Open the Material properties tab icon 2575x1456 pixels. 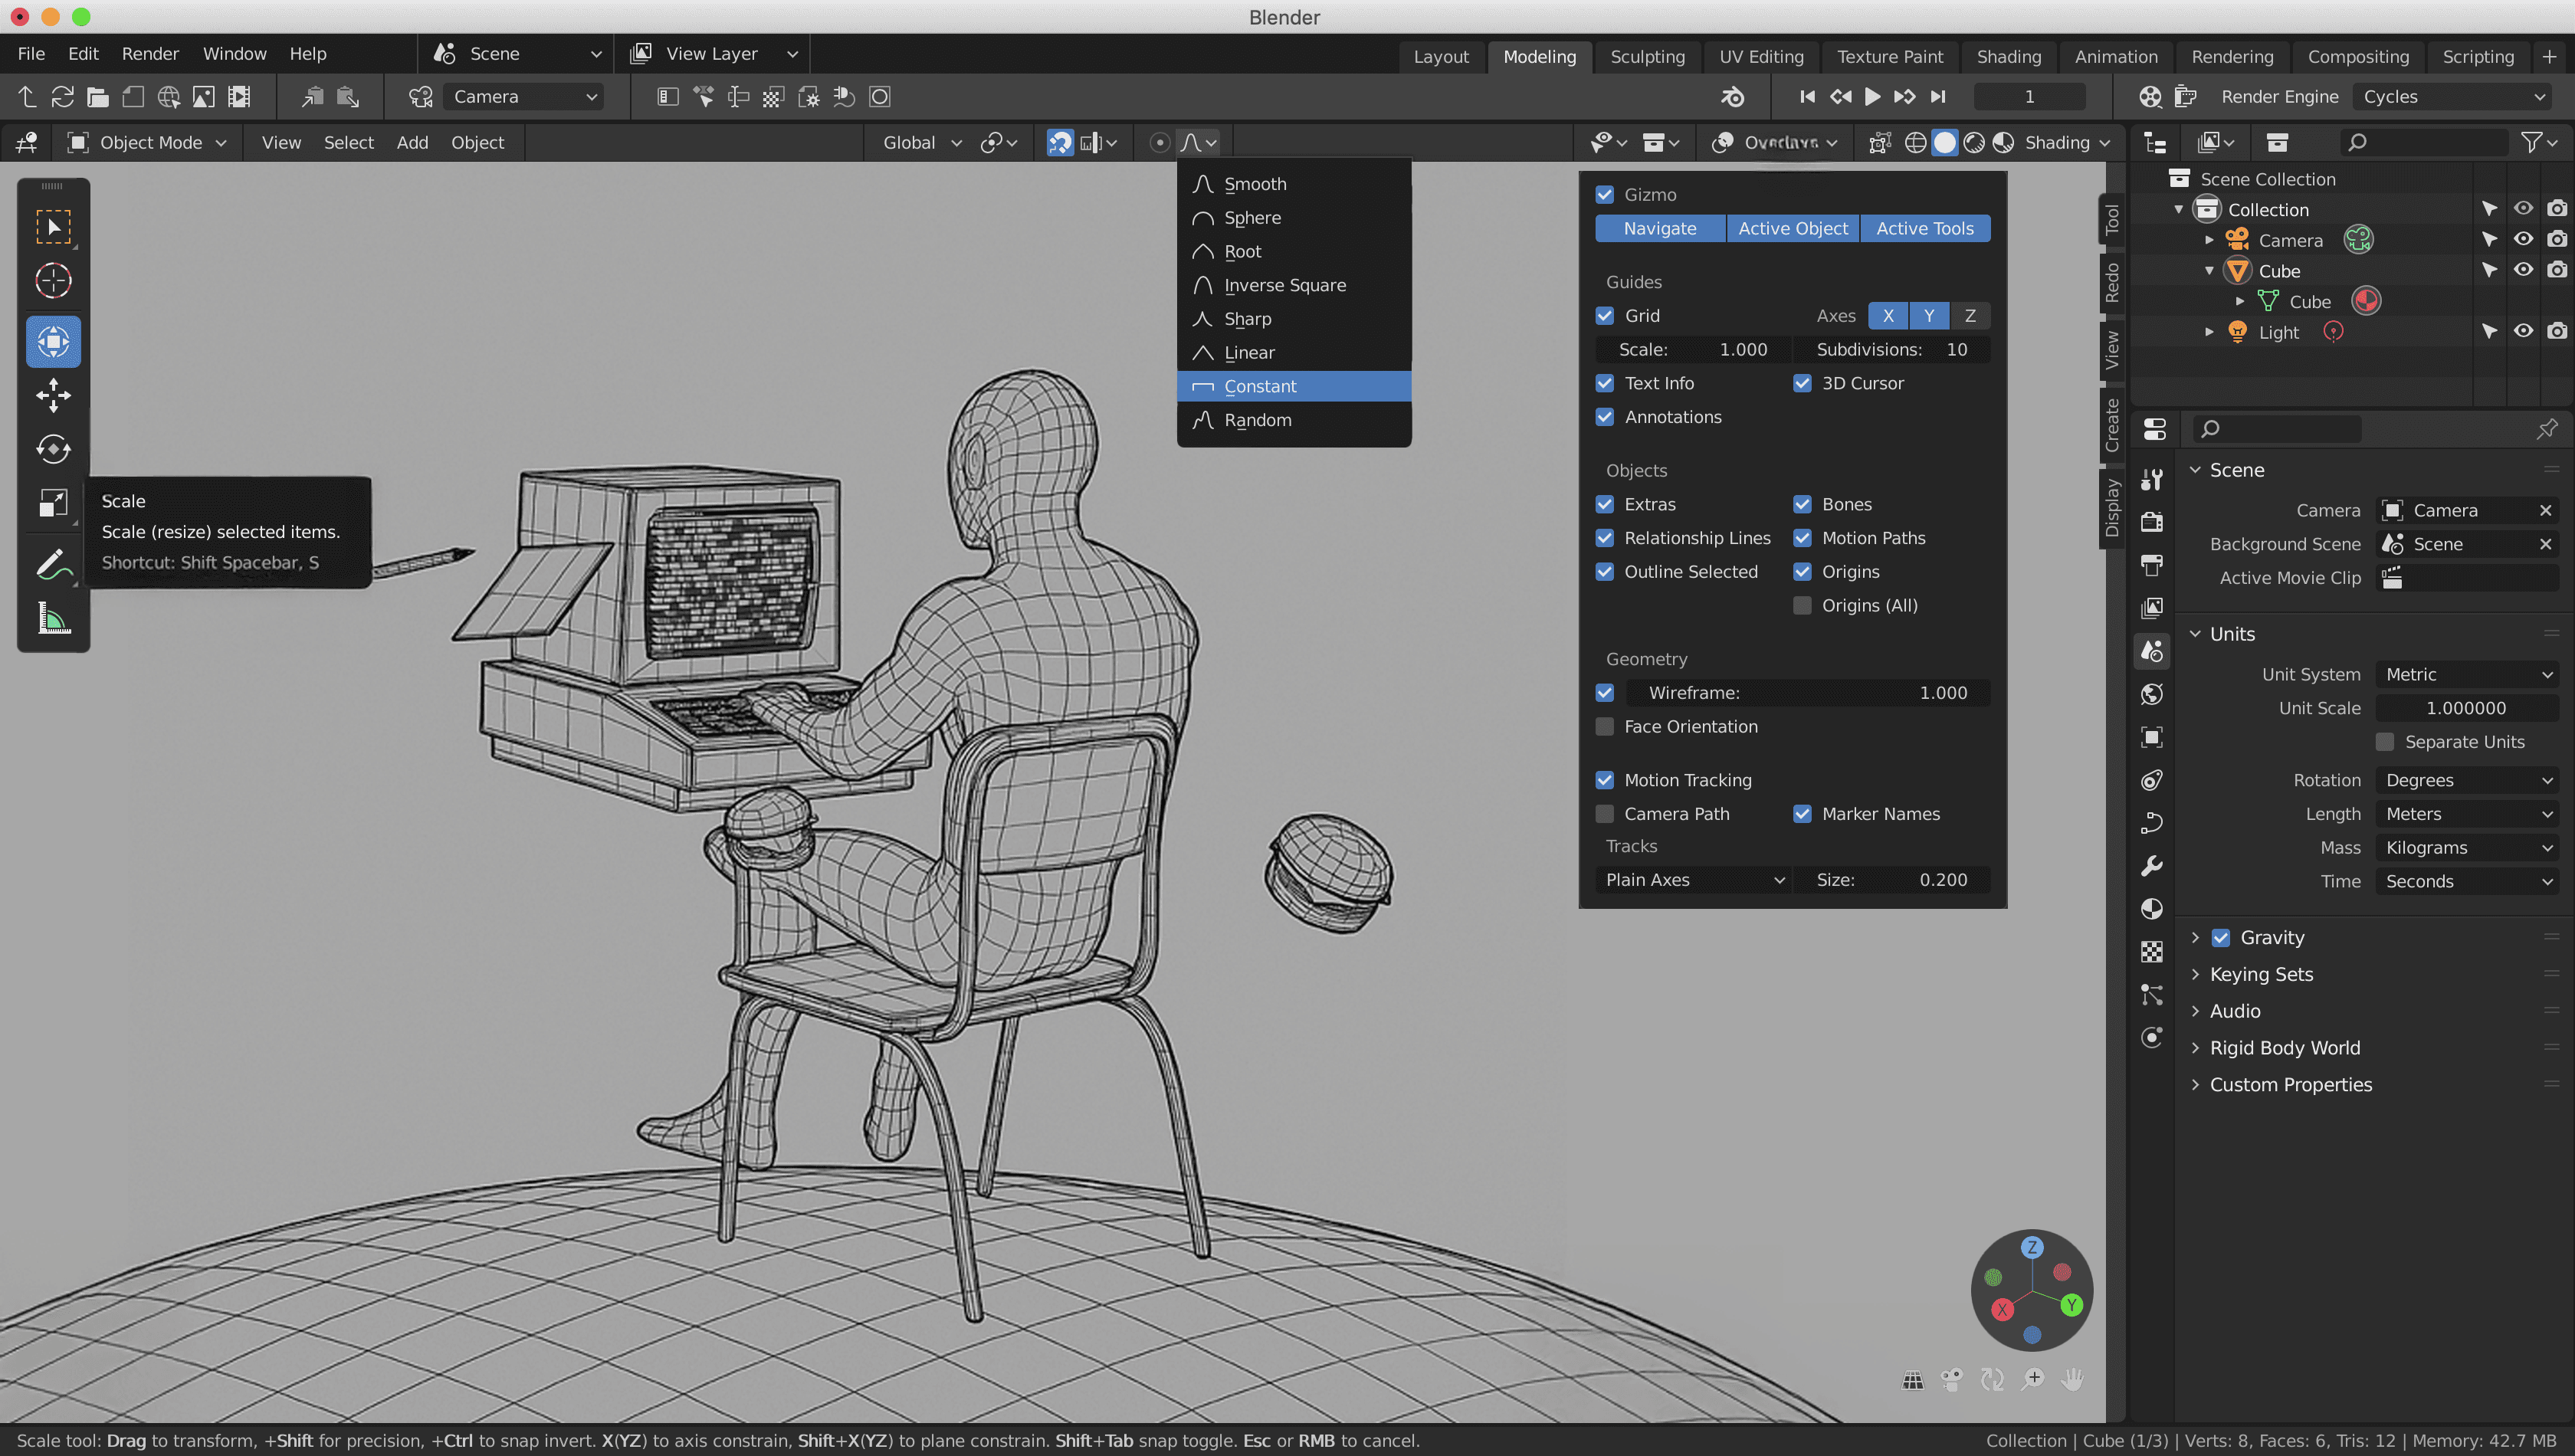2152,909
